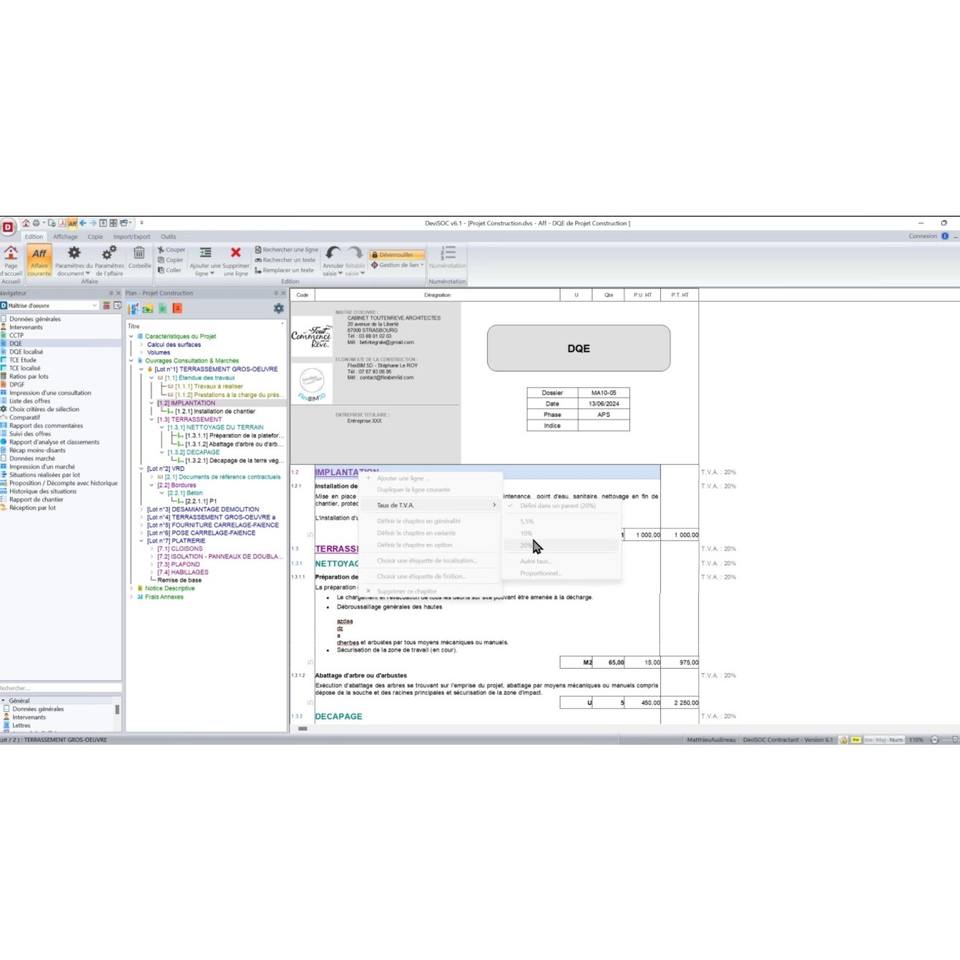The image size is (960, 960).
Task: Click Rechercher une ligne in ribbon
Action: (x=285, y=249)
